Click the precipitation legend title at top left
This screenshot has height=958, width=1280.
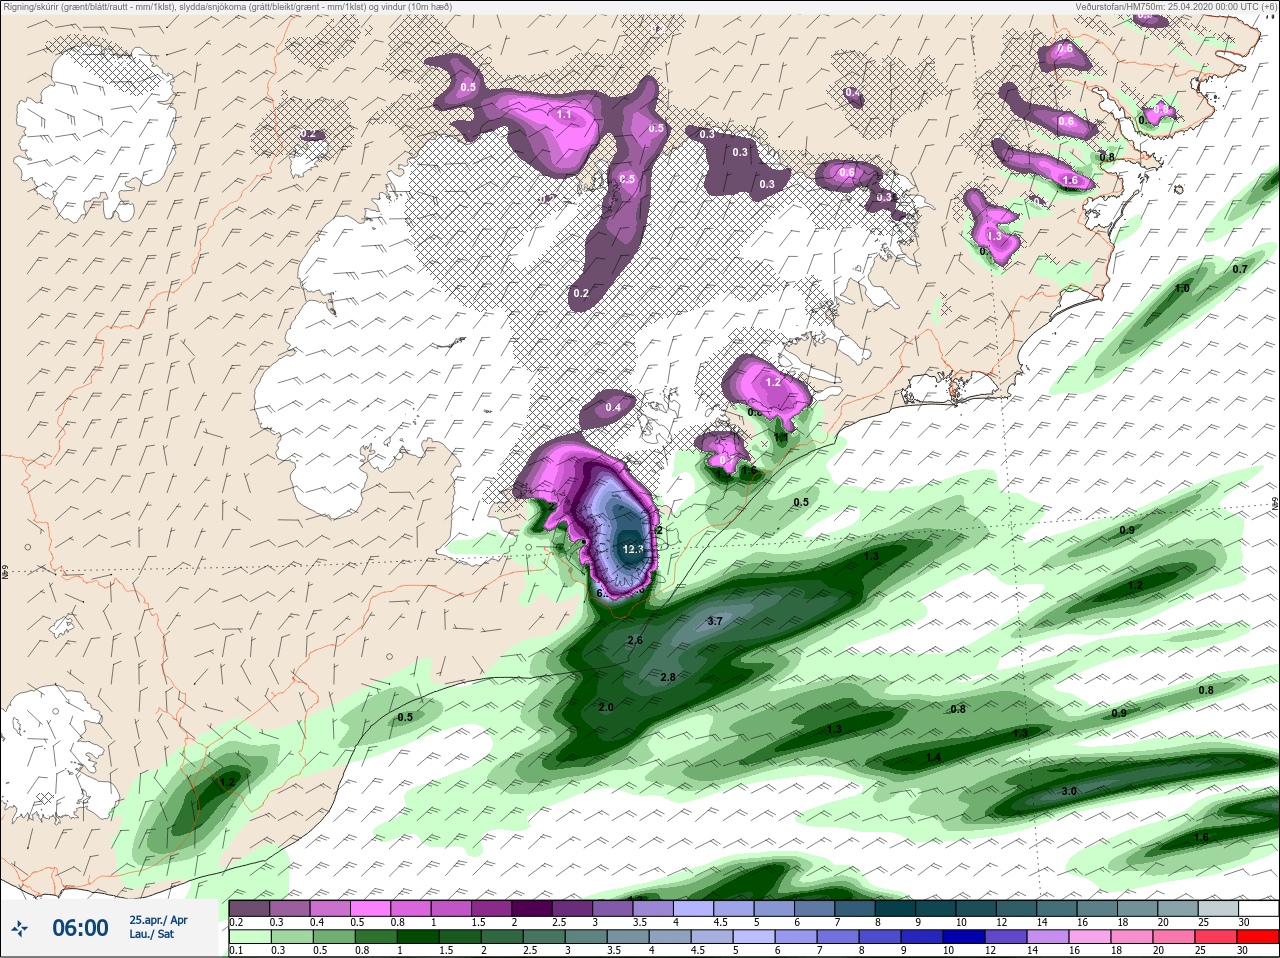[x=226, y=7]
